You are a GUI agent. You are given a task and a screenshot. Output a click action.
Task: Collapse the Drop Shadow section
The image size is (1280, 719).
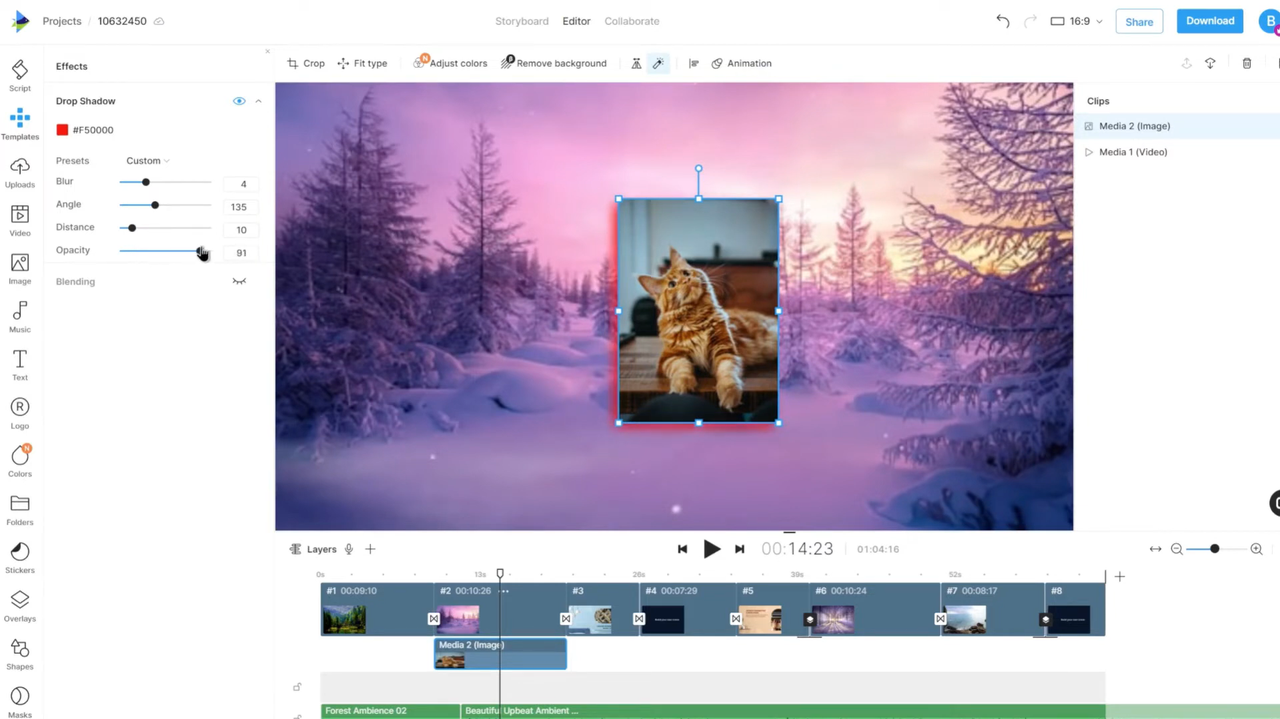[258, 101]
